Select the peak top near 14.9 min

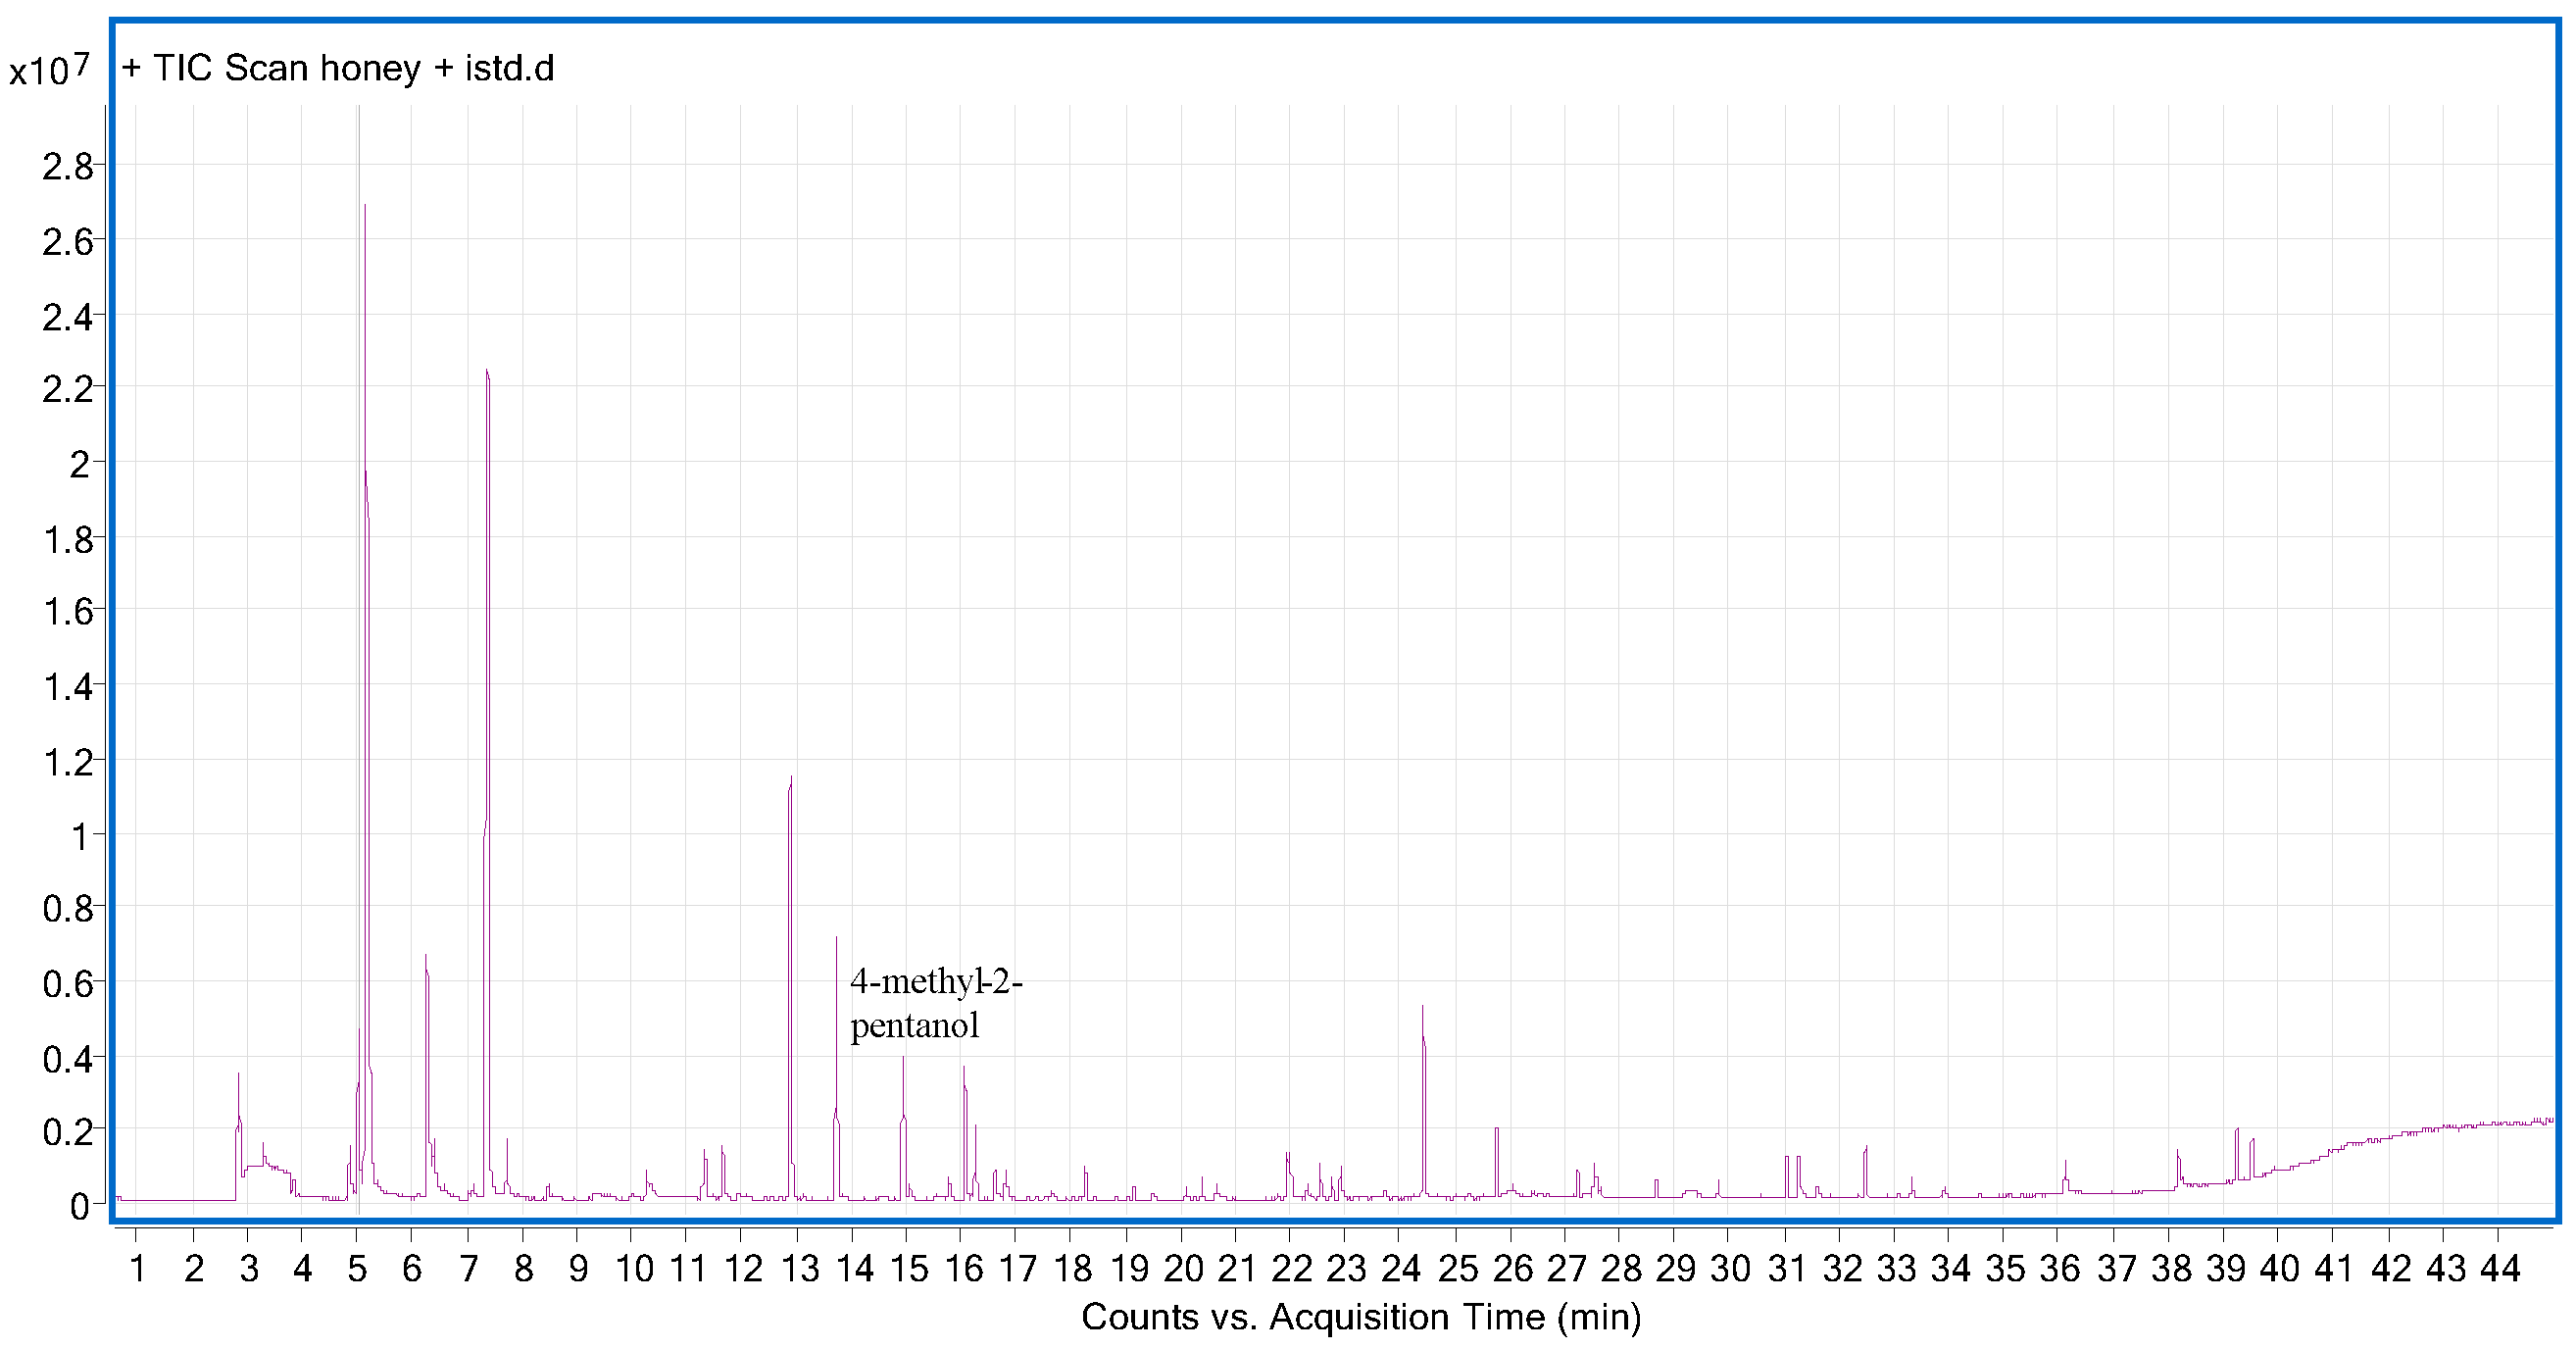903,1059
